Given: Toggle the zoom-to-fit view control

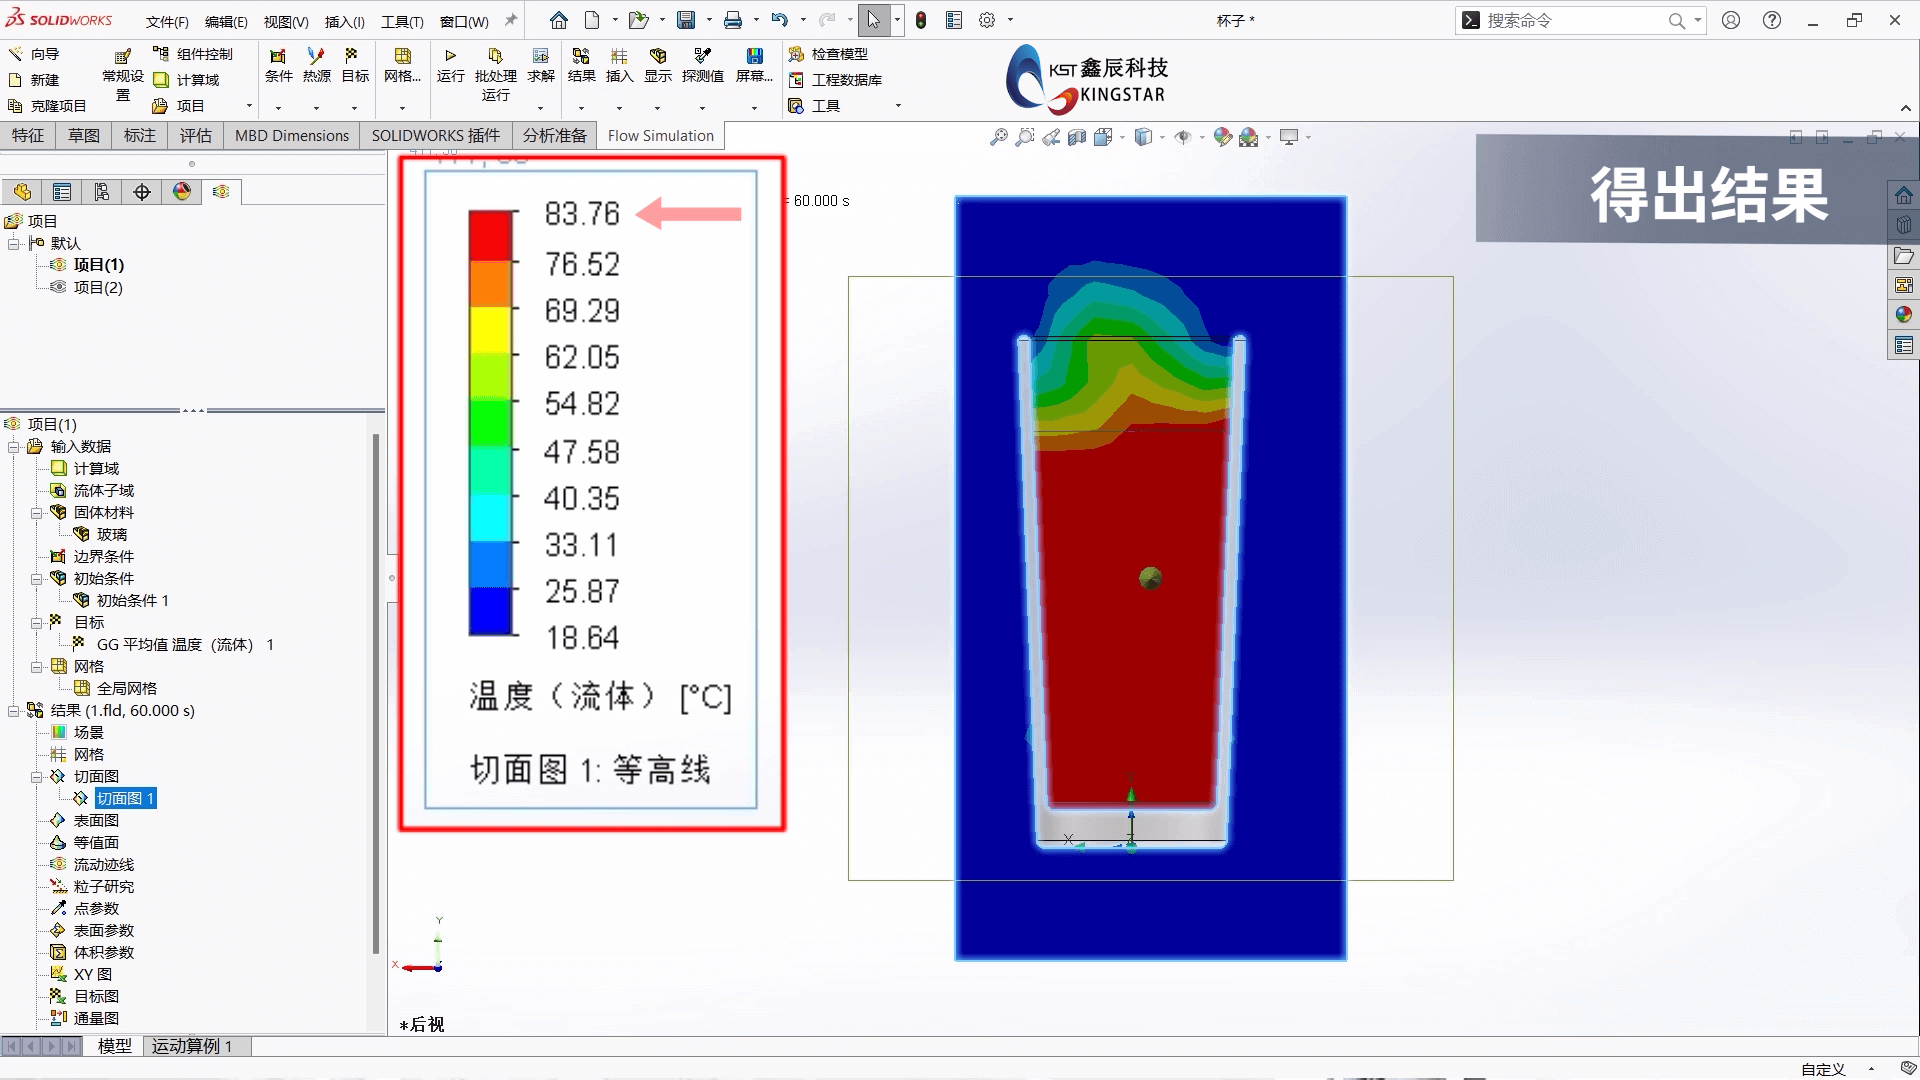Looking at the screenshot, I should 998,137.
